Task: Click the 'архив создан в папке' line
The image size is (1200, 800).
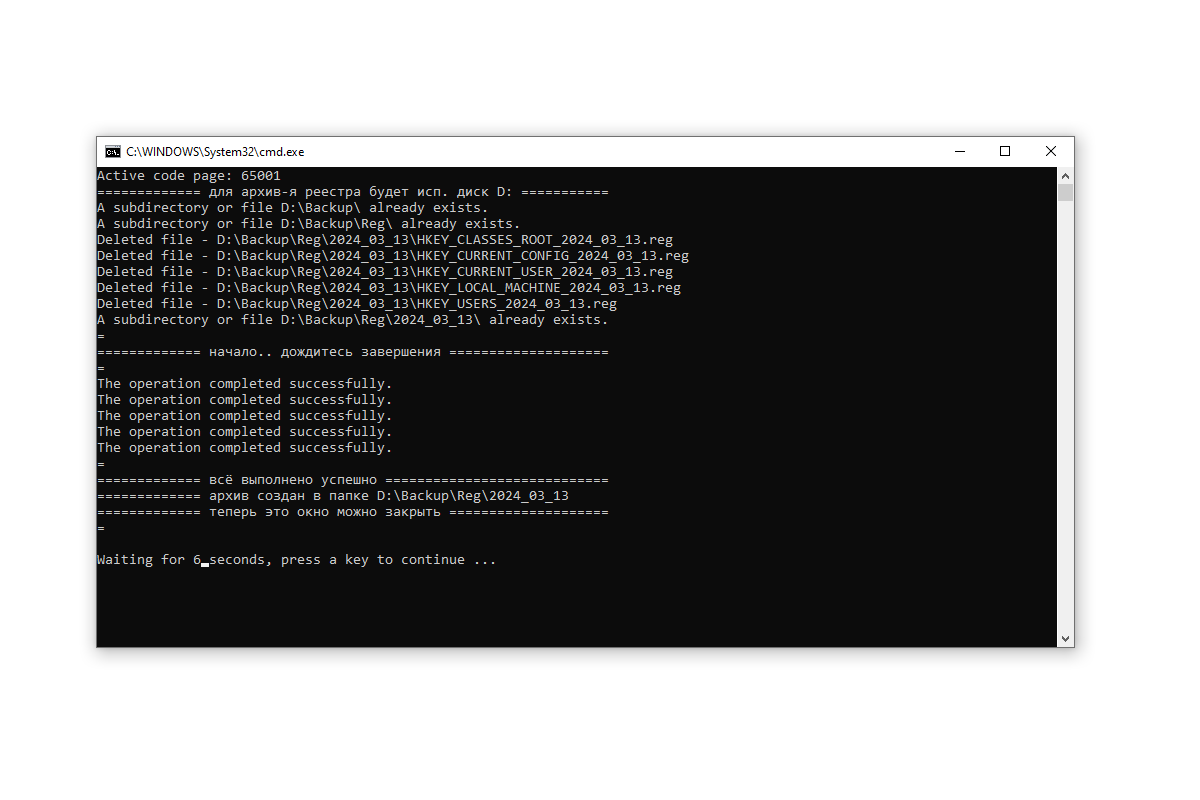Action: [x=333, y=496]
